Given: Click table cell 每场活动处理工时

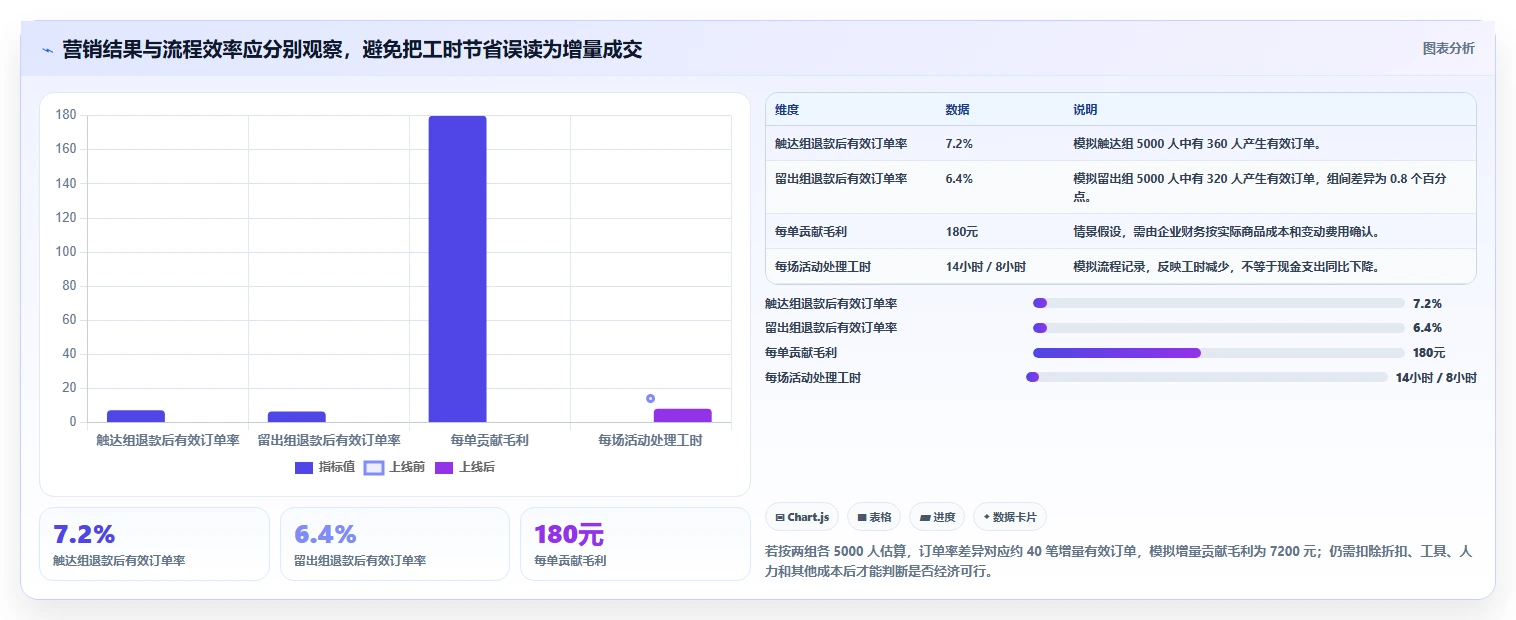Looking at the screenshot, I should pyautogui.click(x=823, y=267).
